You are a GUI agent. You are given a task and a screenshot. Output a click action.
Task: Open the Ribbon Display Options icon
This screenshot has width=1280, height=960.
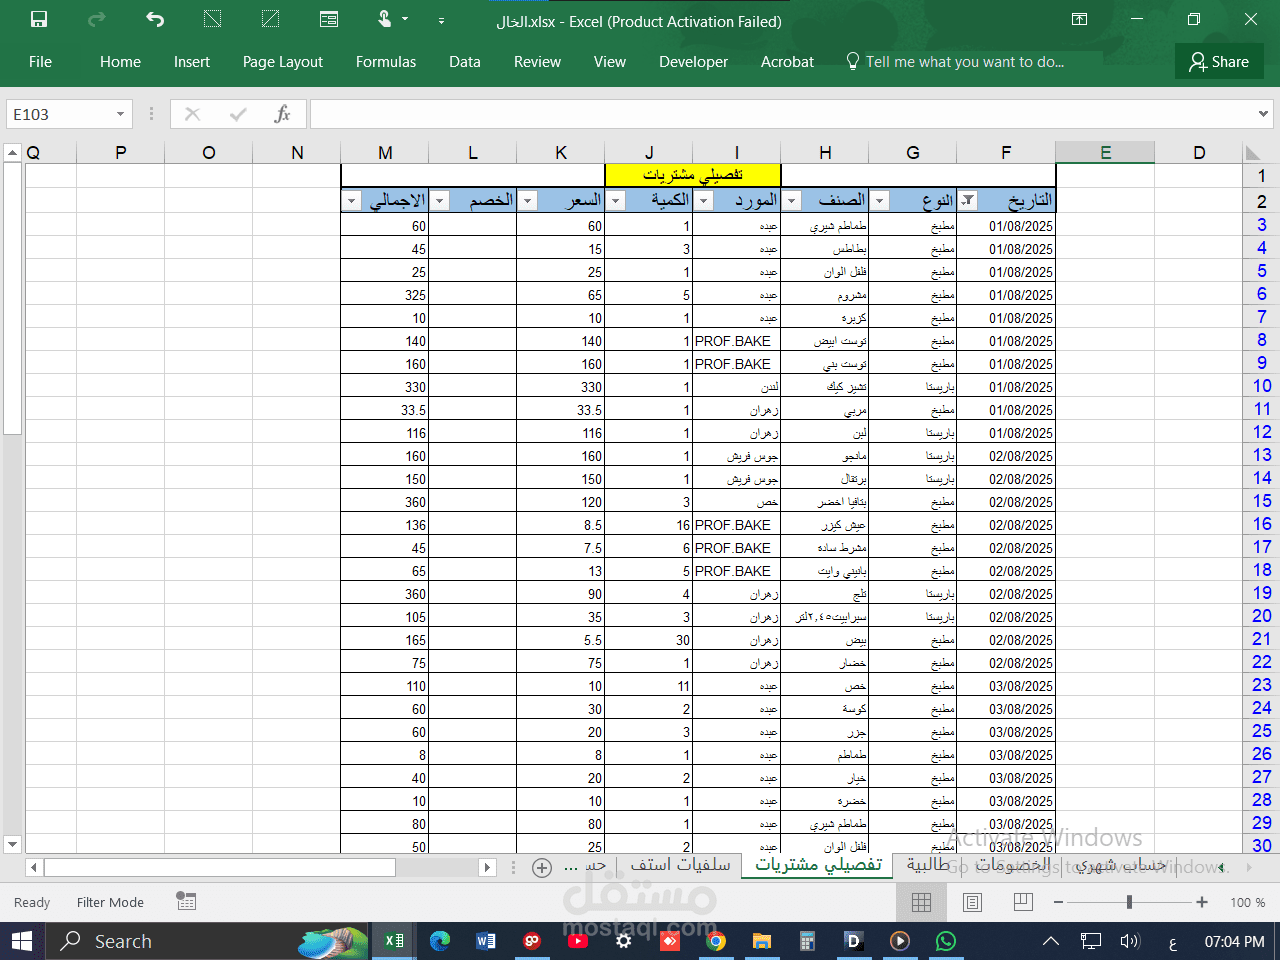[1080, 19]
